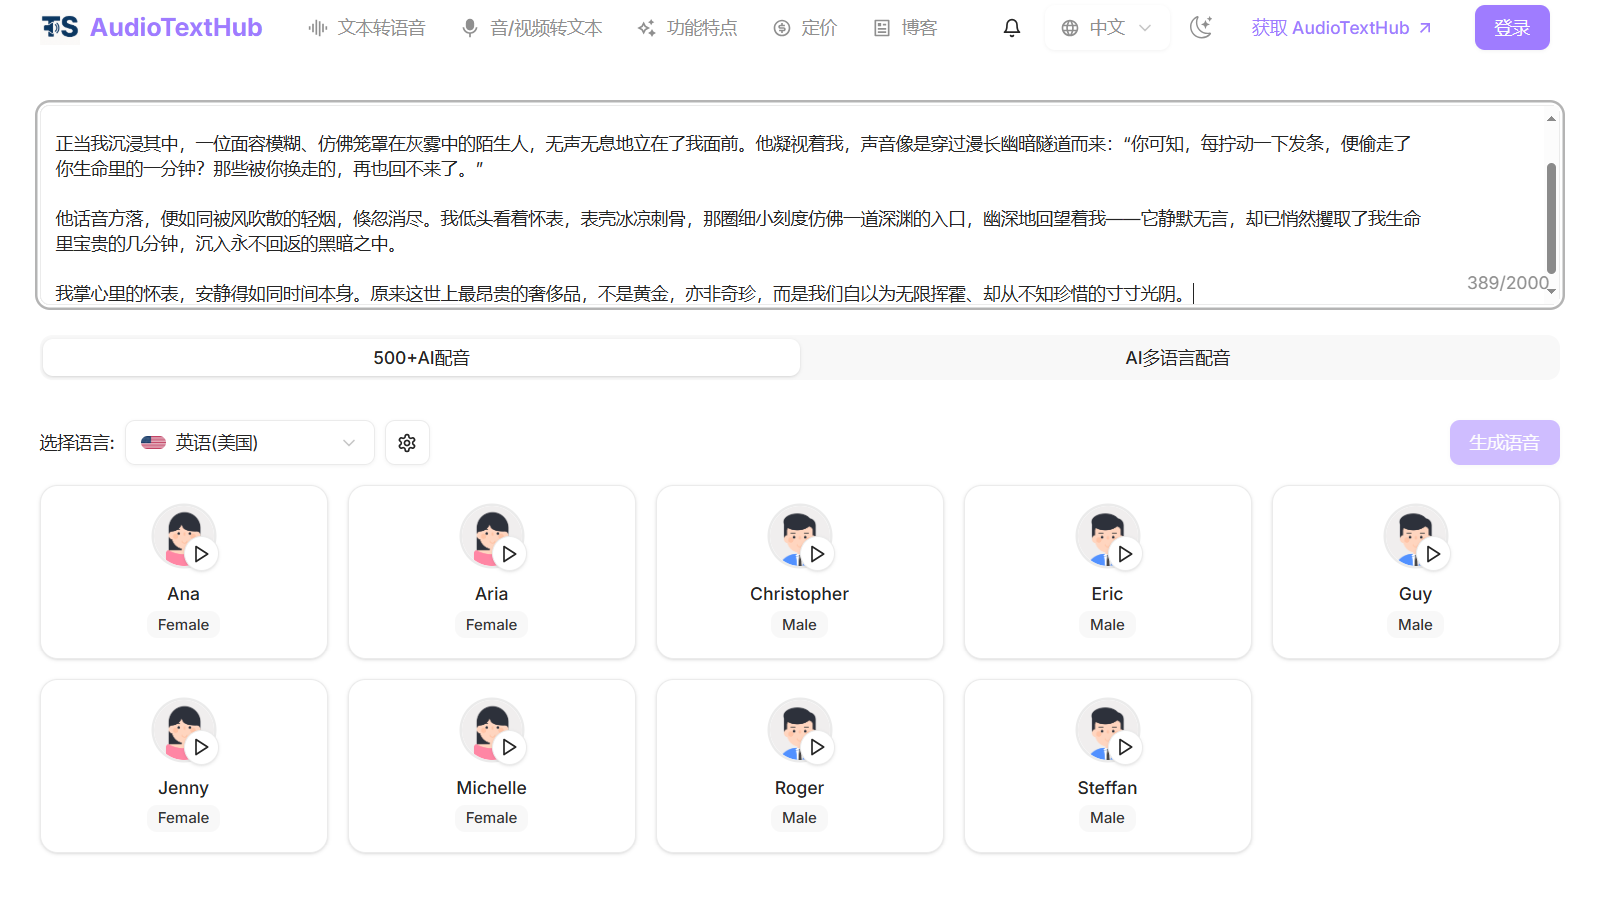Play Christopher voice sample
Image resolution: width=1603 pixels, height=897 pixels.
click(817, 554)
